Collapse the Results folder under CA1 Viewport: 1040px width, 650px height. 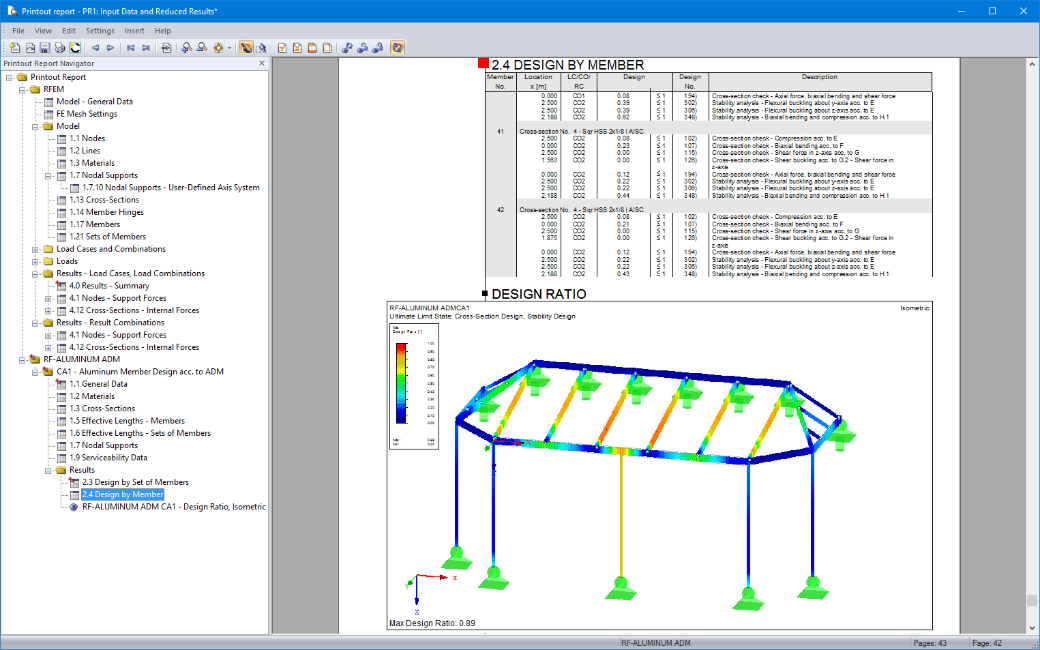[48, 470]
